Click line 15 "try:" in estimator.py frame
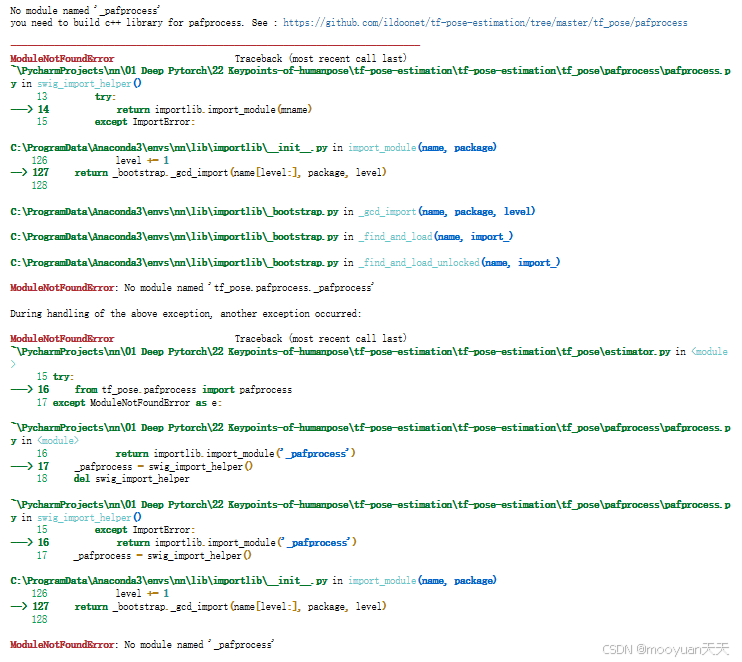The height and width of the screenshot is (662, 742). pos(63,377)
